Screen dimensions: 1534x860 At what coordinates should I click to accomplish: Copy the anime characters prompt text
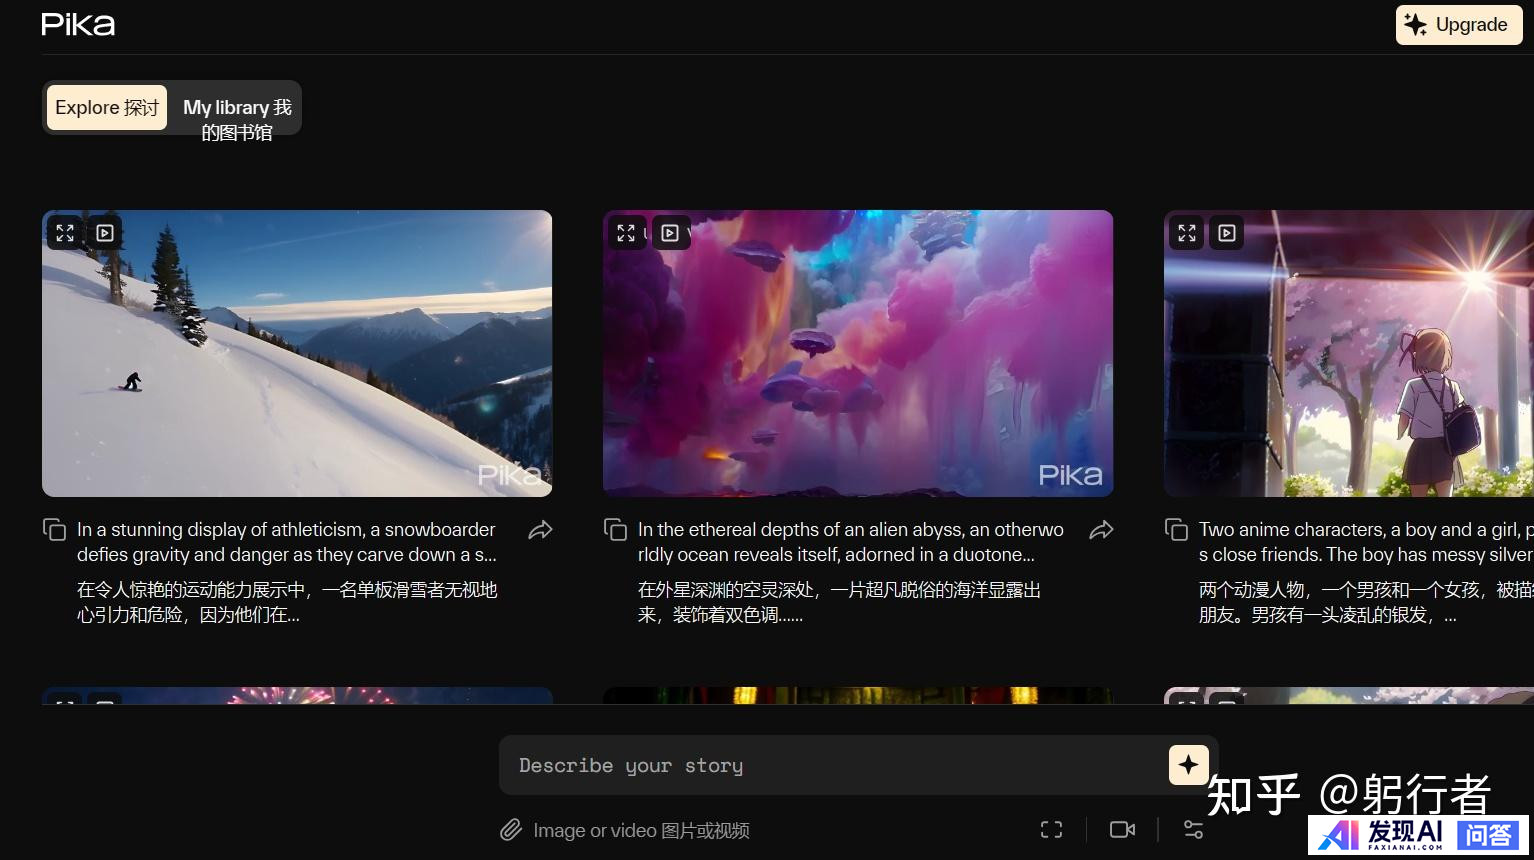(1176, 530)
